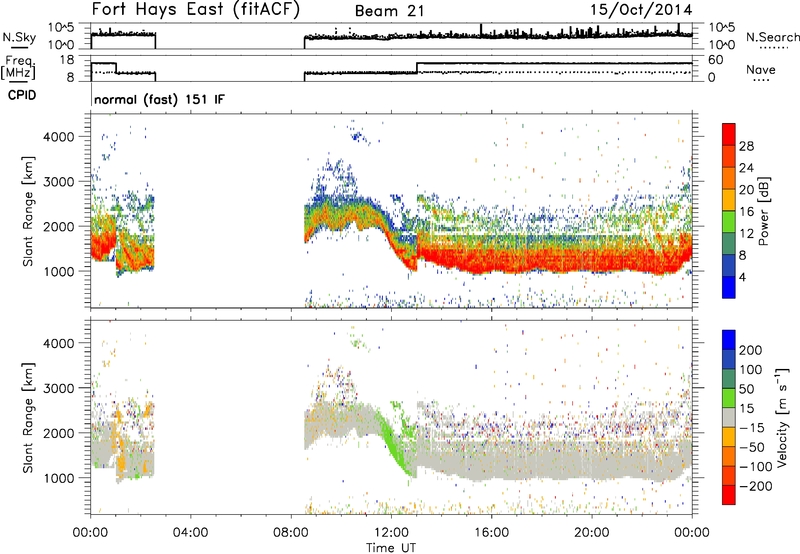Click the "50" tick on Velocity color bar
800x554 pixels.
point(746,389)
